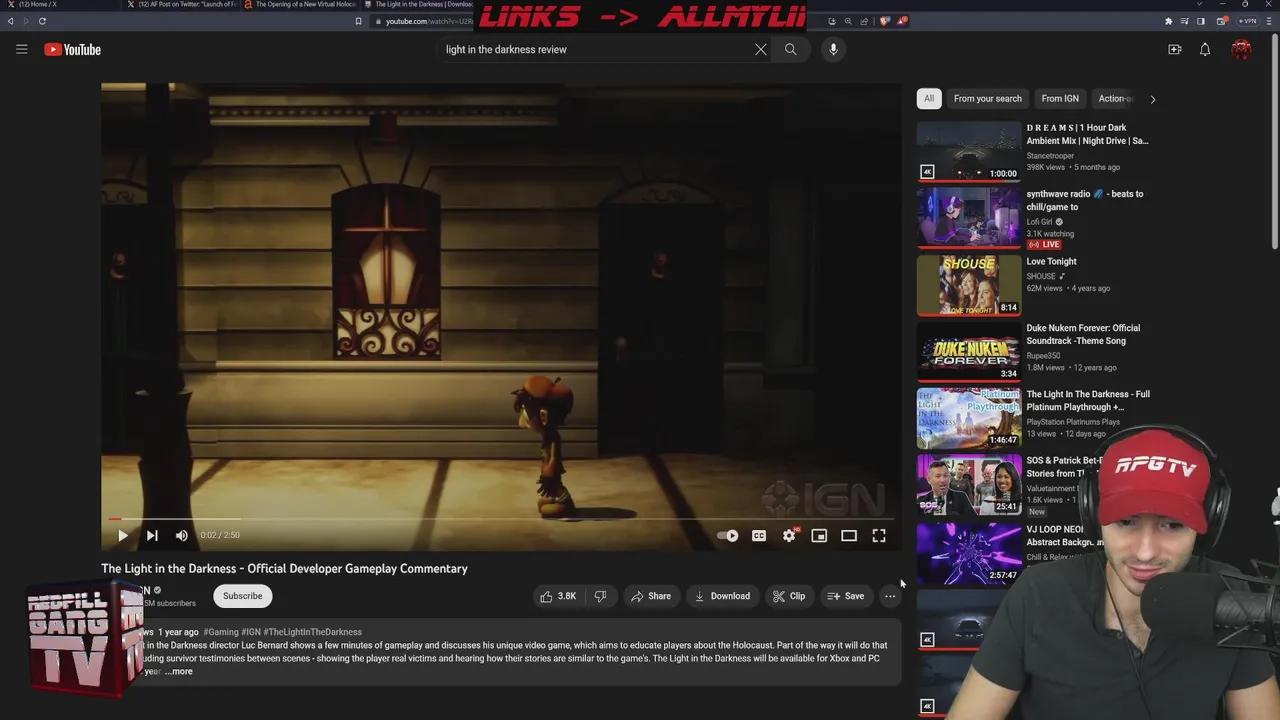Reload the browser page
1280x720 pixels.
click(42, 21)
